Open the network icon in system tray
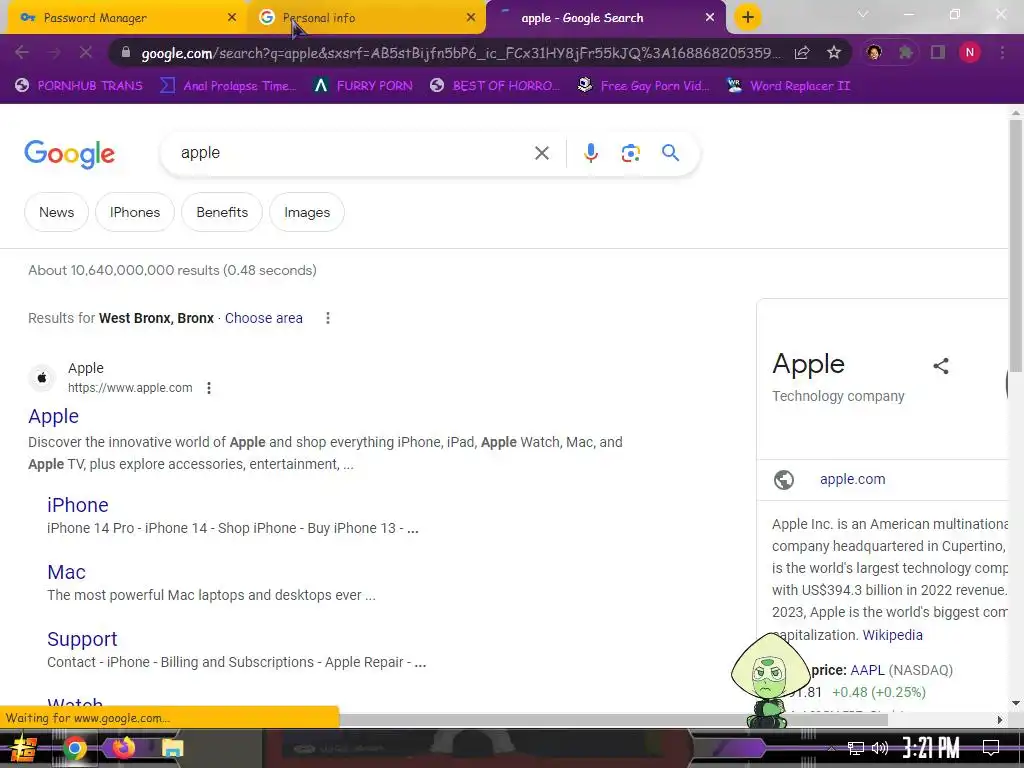1024x768 pixels. pyautogui.click(x=856, y=748)
